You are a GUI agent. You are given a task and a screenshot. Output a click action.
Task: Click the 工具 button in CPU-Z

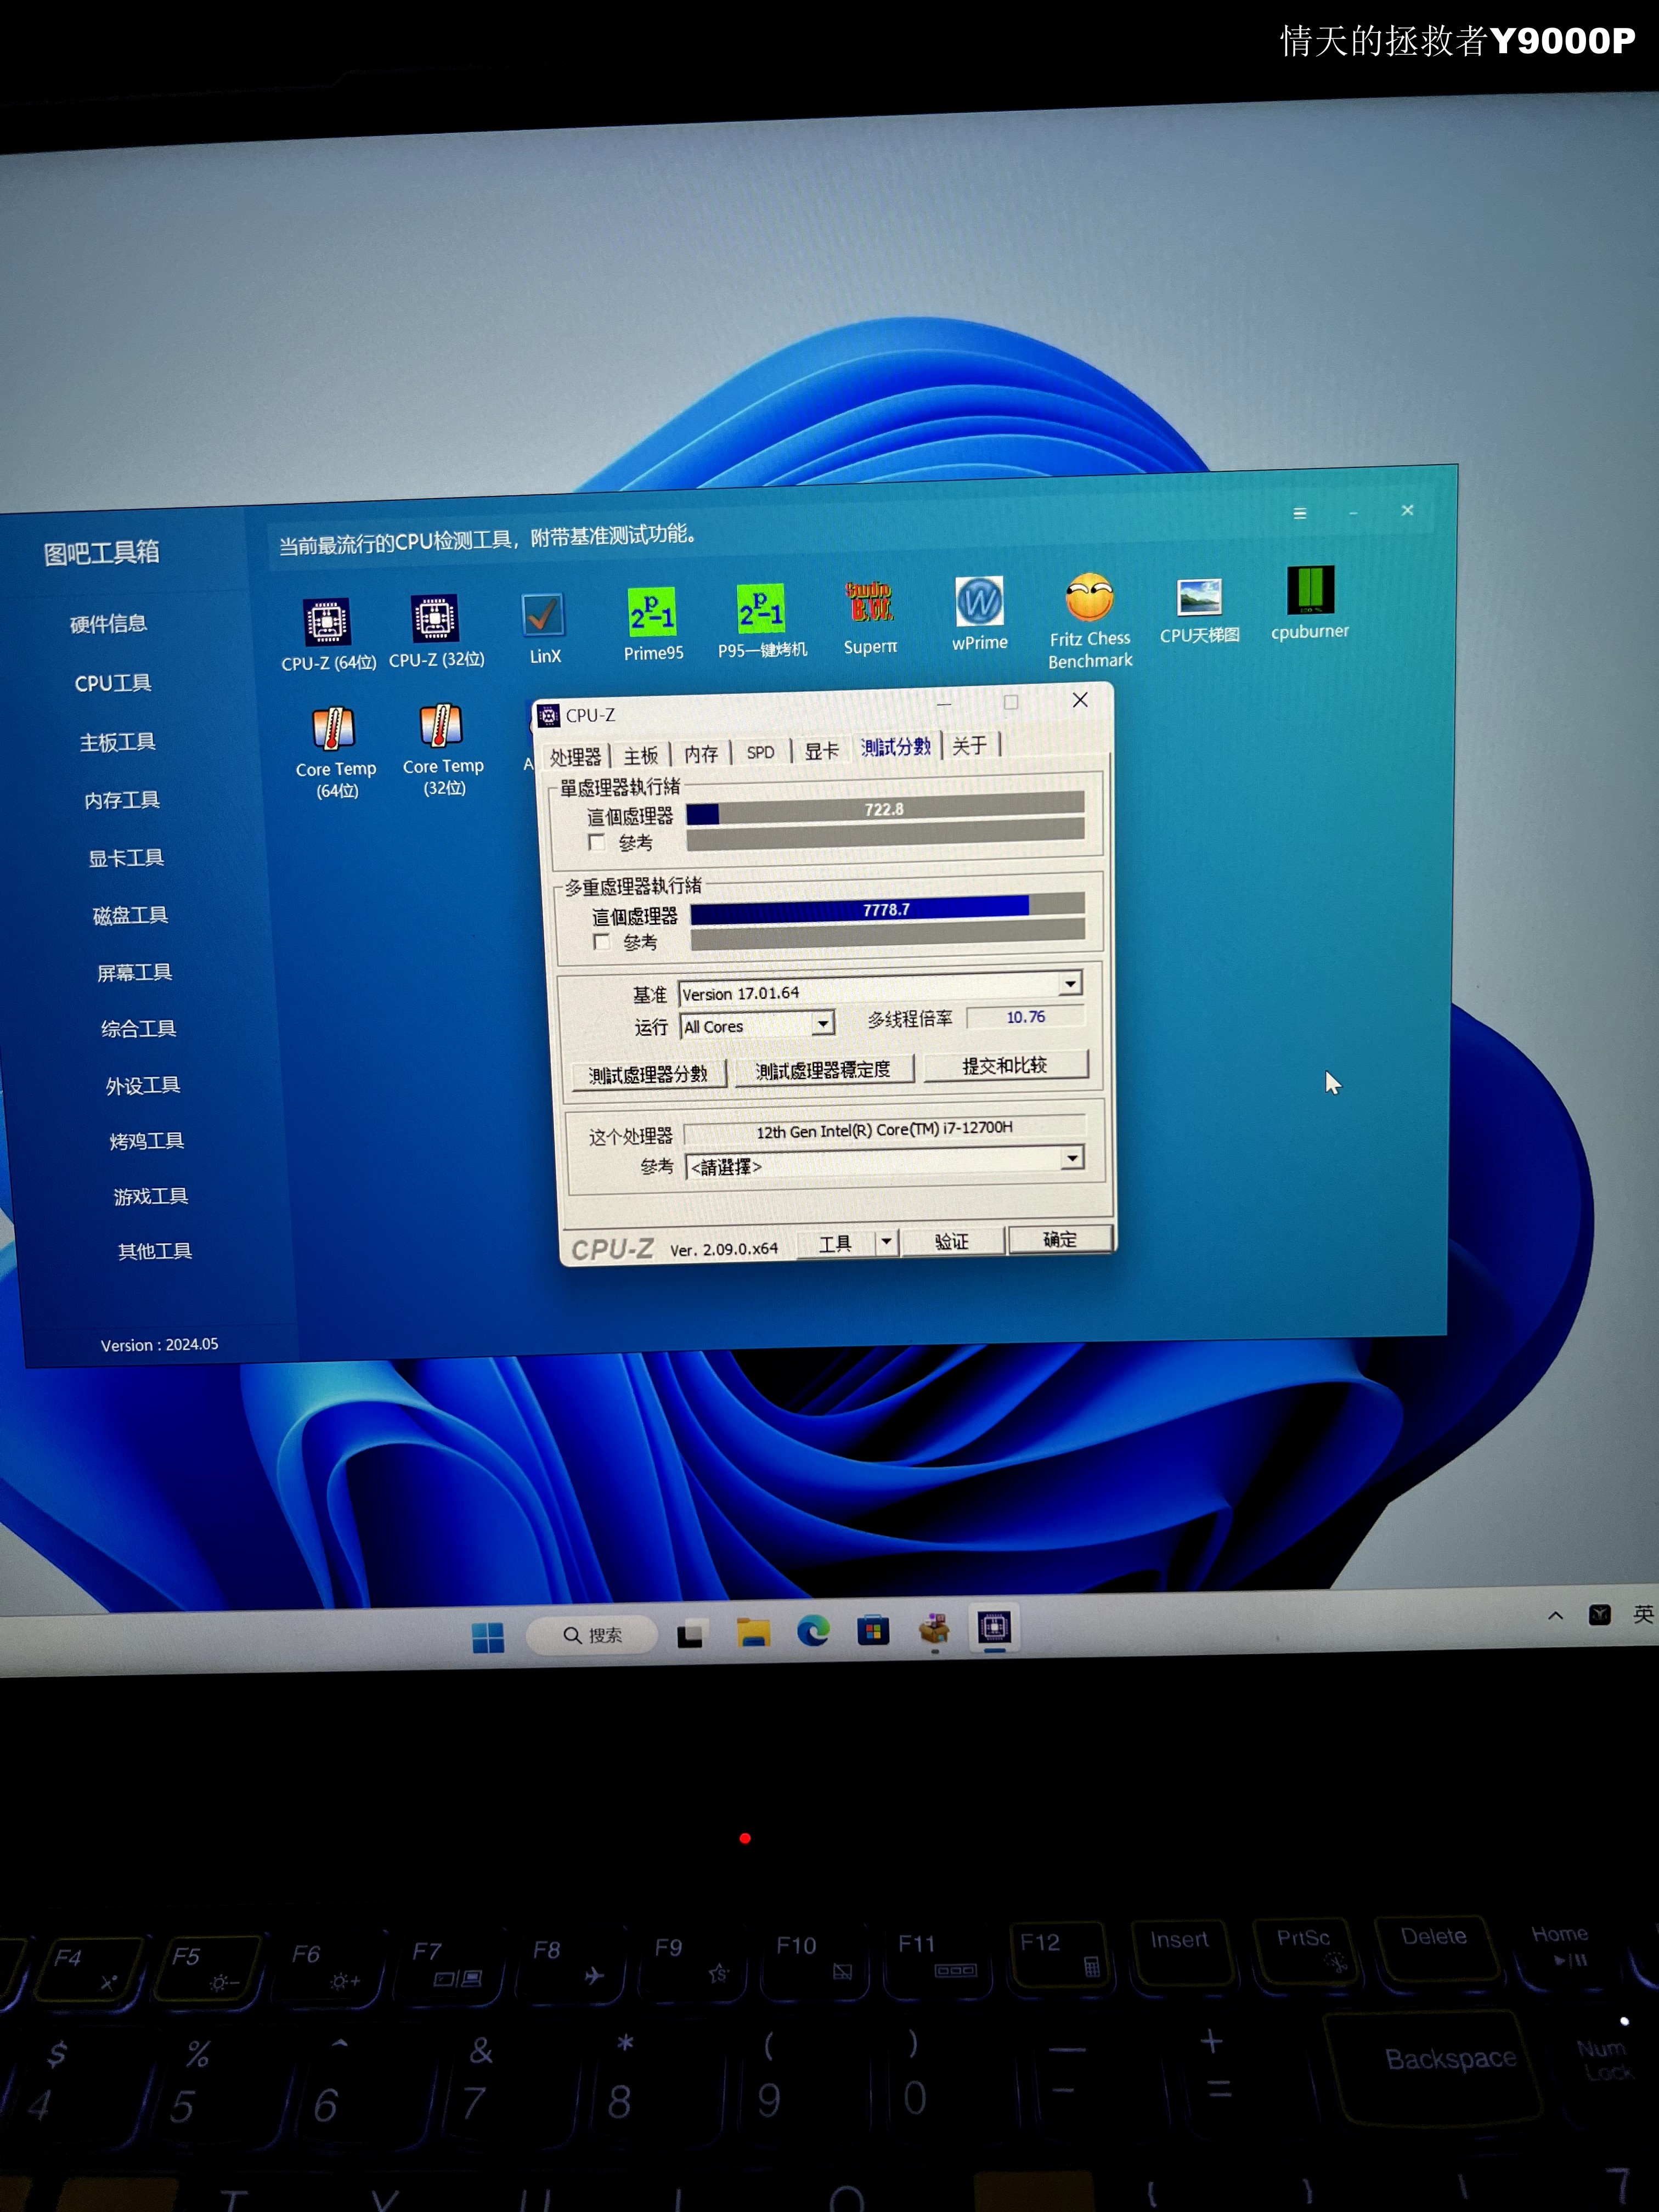835,1243
